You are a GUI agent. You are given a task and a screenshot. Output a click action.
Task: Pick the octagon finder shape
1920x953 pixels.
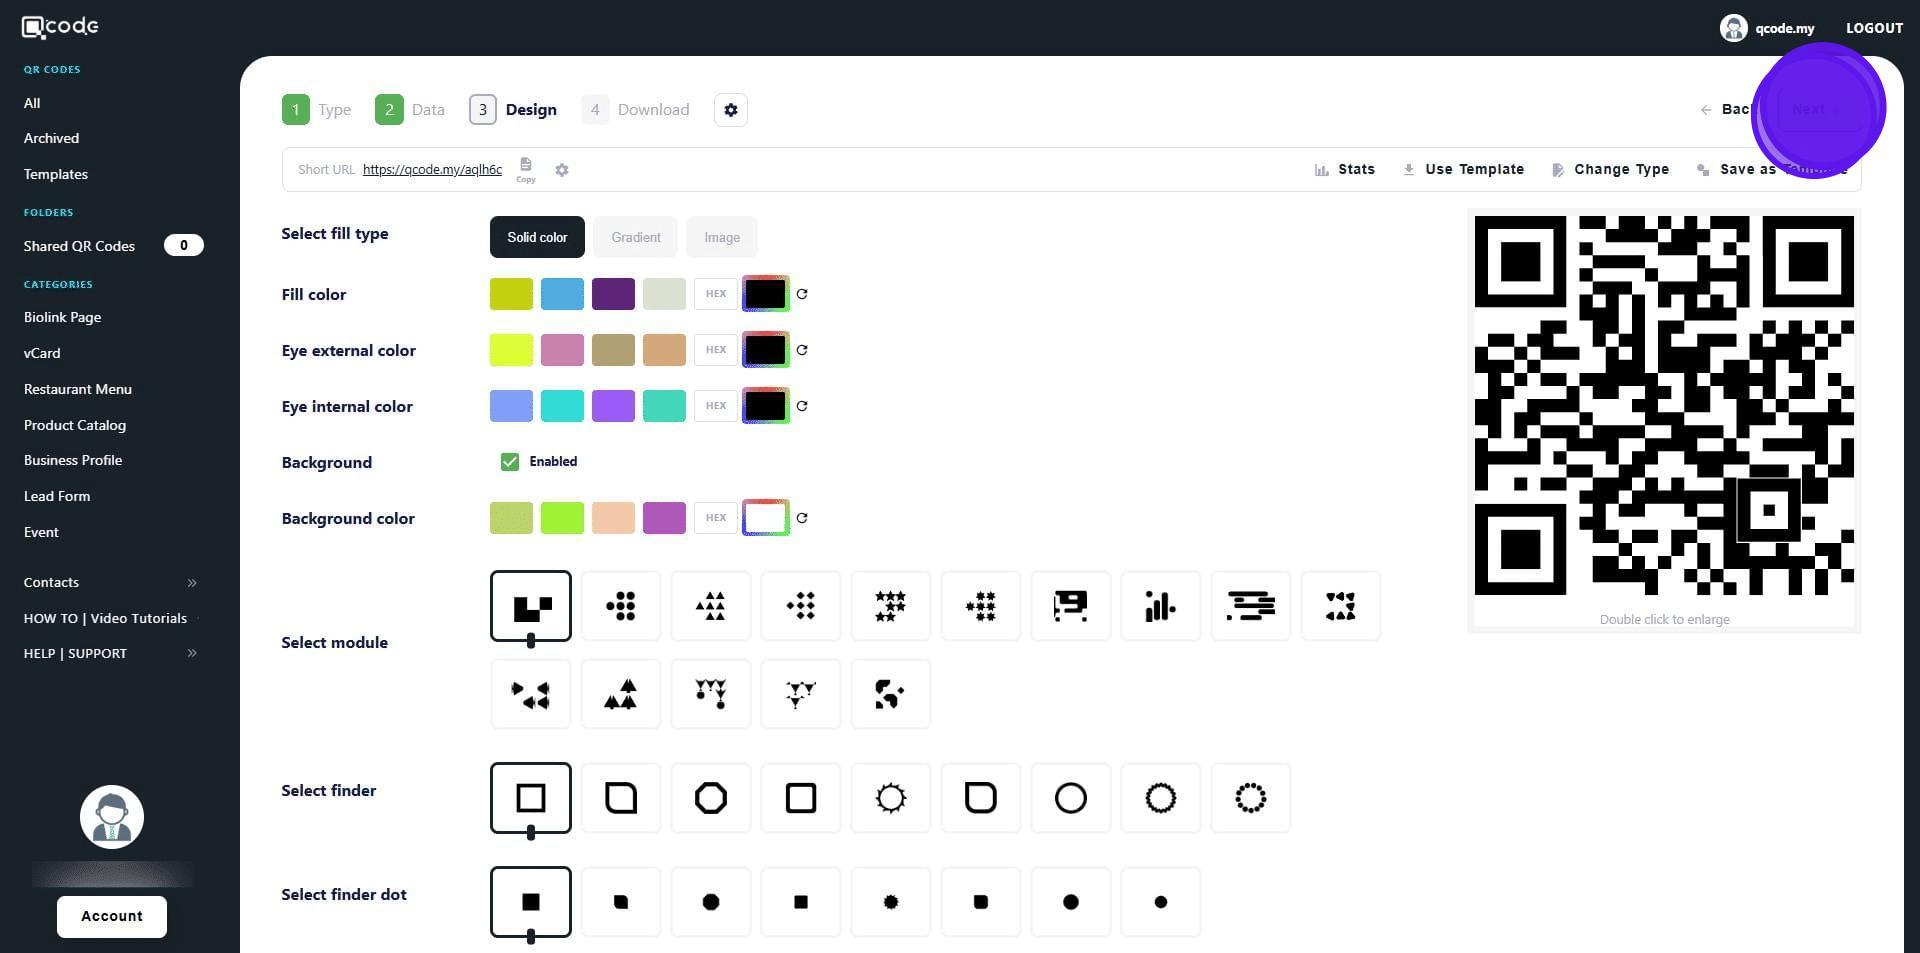click(x=710, y=798)
